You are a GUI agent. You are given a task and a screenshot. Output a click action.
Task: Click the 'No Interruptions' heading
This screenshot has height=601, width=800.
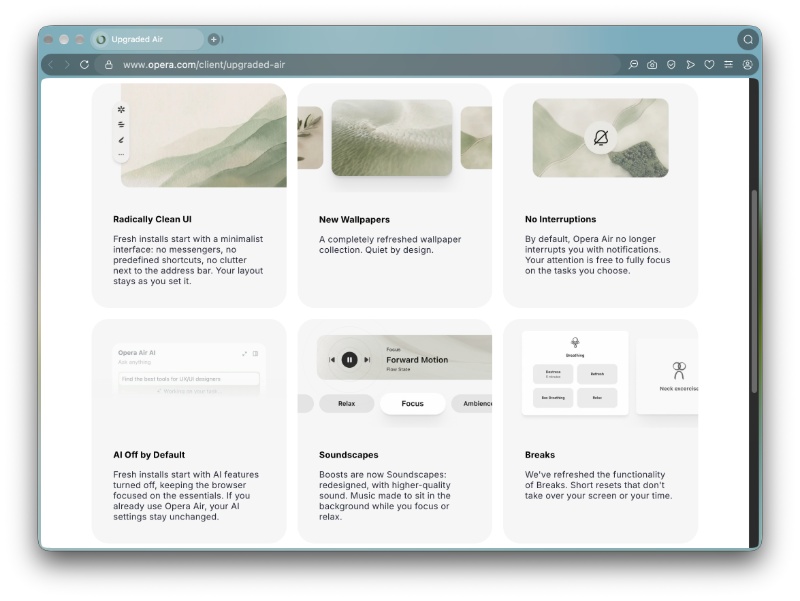coord(560,219)
